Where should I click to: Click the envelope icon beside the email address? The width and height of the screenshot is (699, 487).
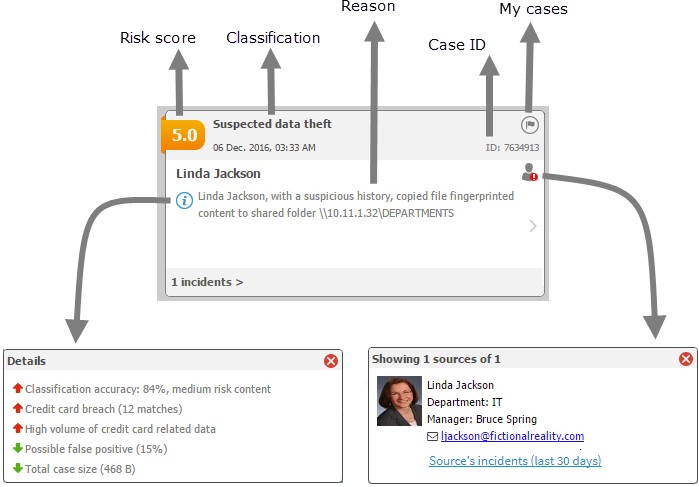click(x=432, y=437)
